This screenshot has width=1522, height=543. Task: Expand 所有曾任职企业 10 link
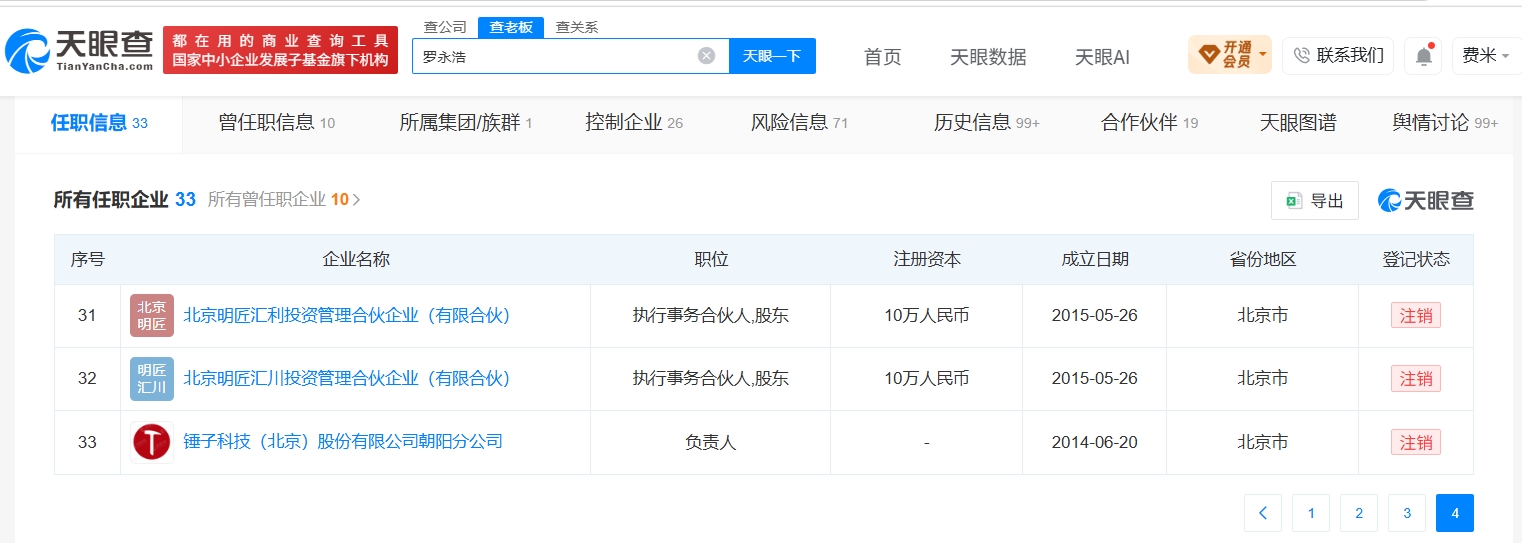284,199
